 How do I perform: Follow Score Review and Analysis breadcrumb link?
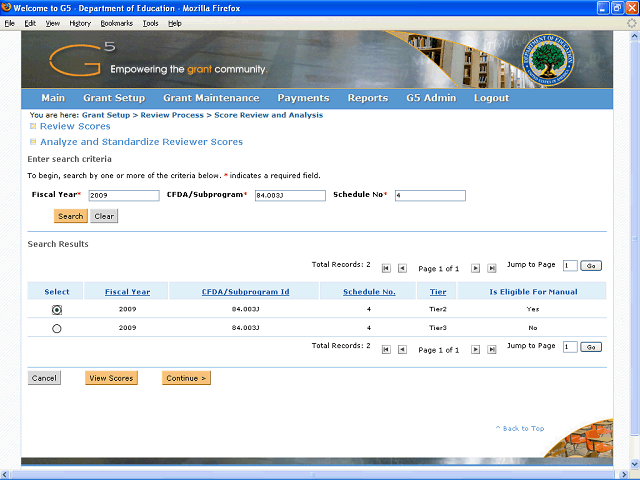[269, 115]
